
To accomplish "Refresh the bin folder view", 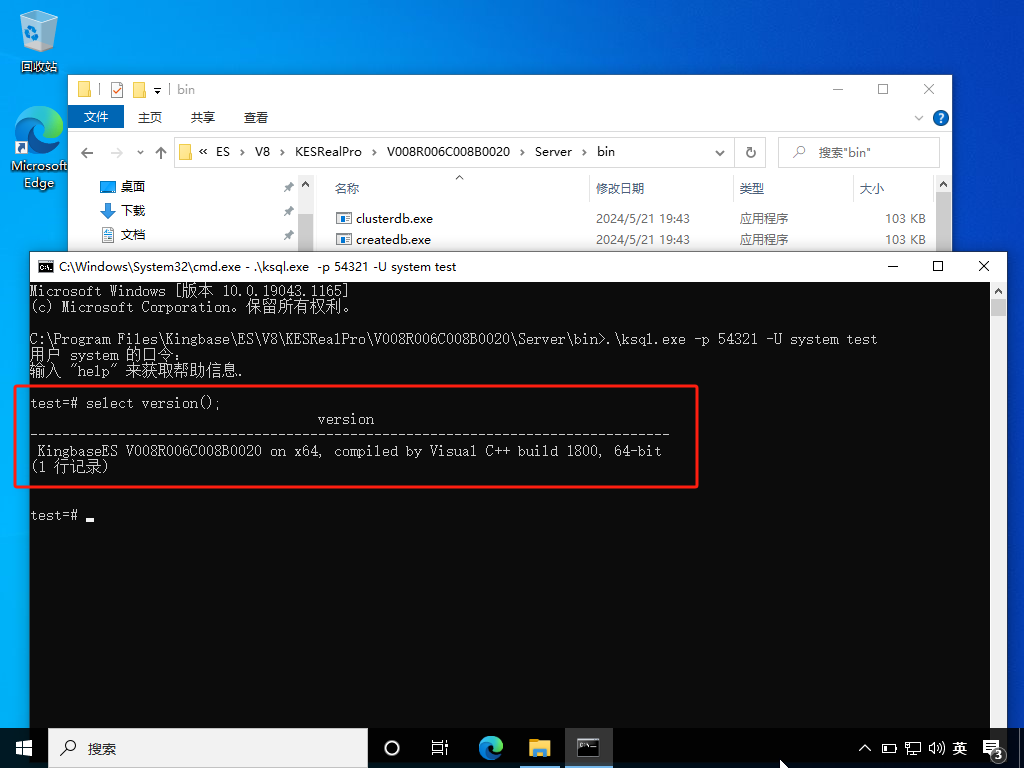I will click(x=750, y=153).
